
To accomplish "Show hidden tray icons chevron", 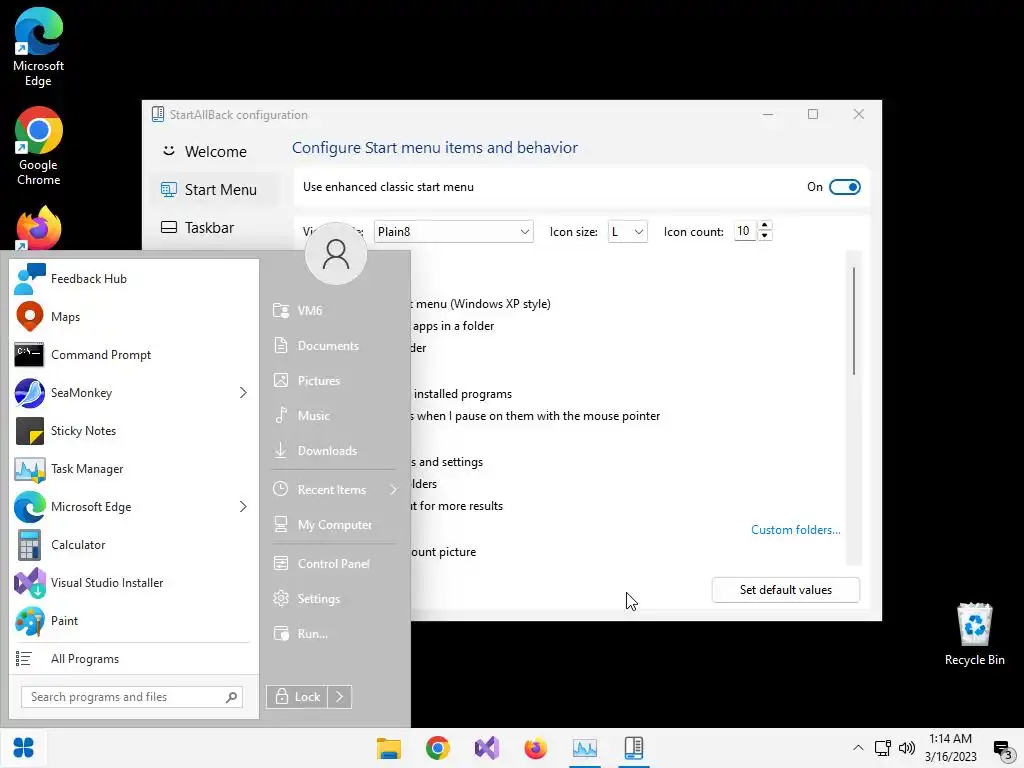I will pyautogui.click(x=858, y=748).
